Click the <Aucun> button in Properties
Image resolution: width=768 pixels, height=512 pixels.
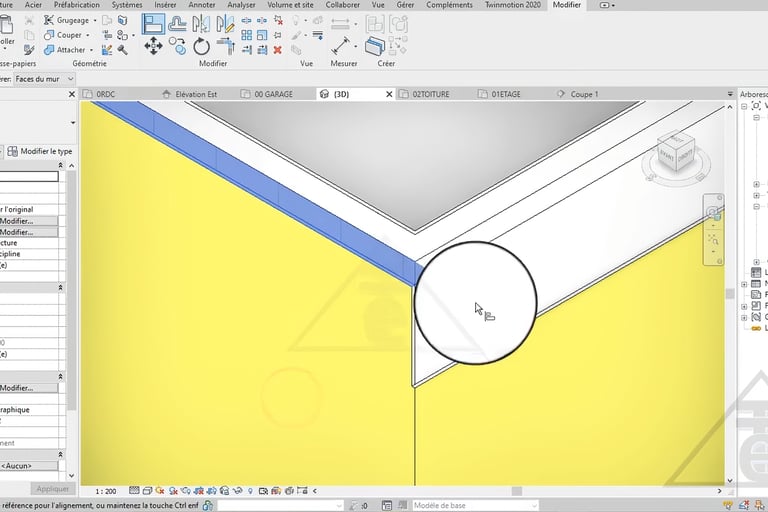[28, 466]
